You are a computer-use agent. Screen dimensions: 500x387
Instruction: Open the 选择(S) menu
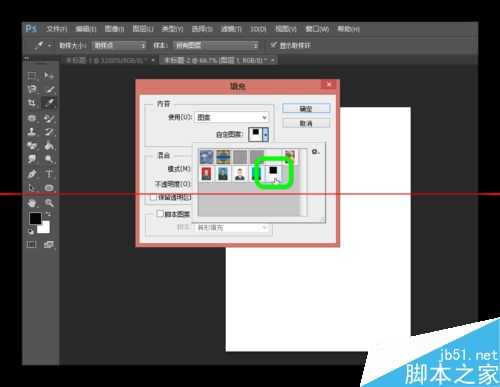click(x=202, y=29)
